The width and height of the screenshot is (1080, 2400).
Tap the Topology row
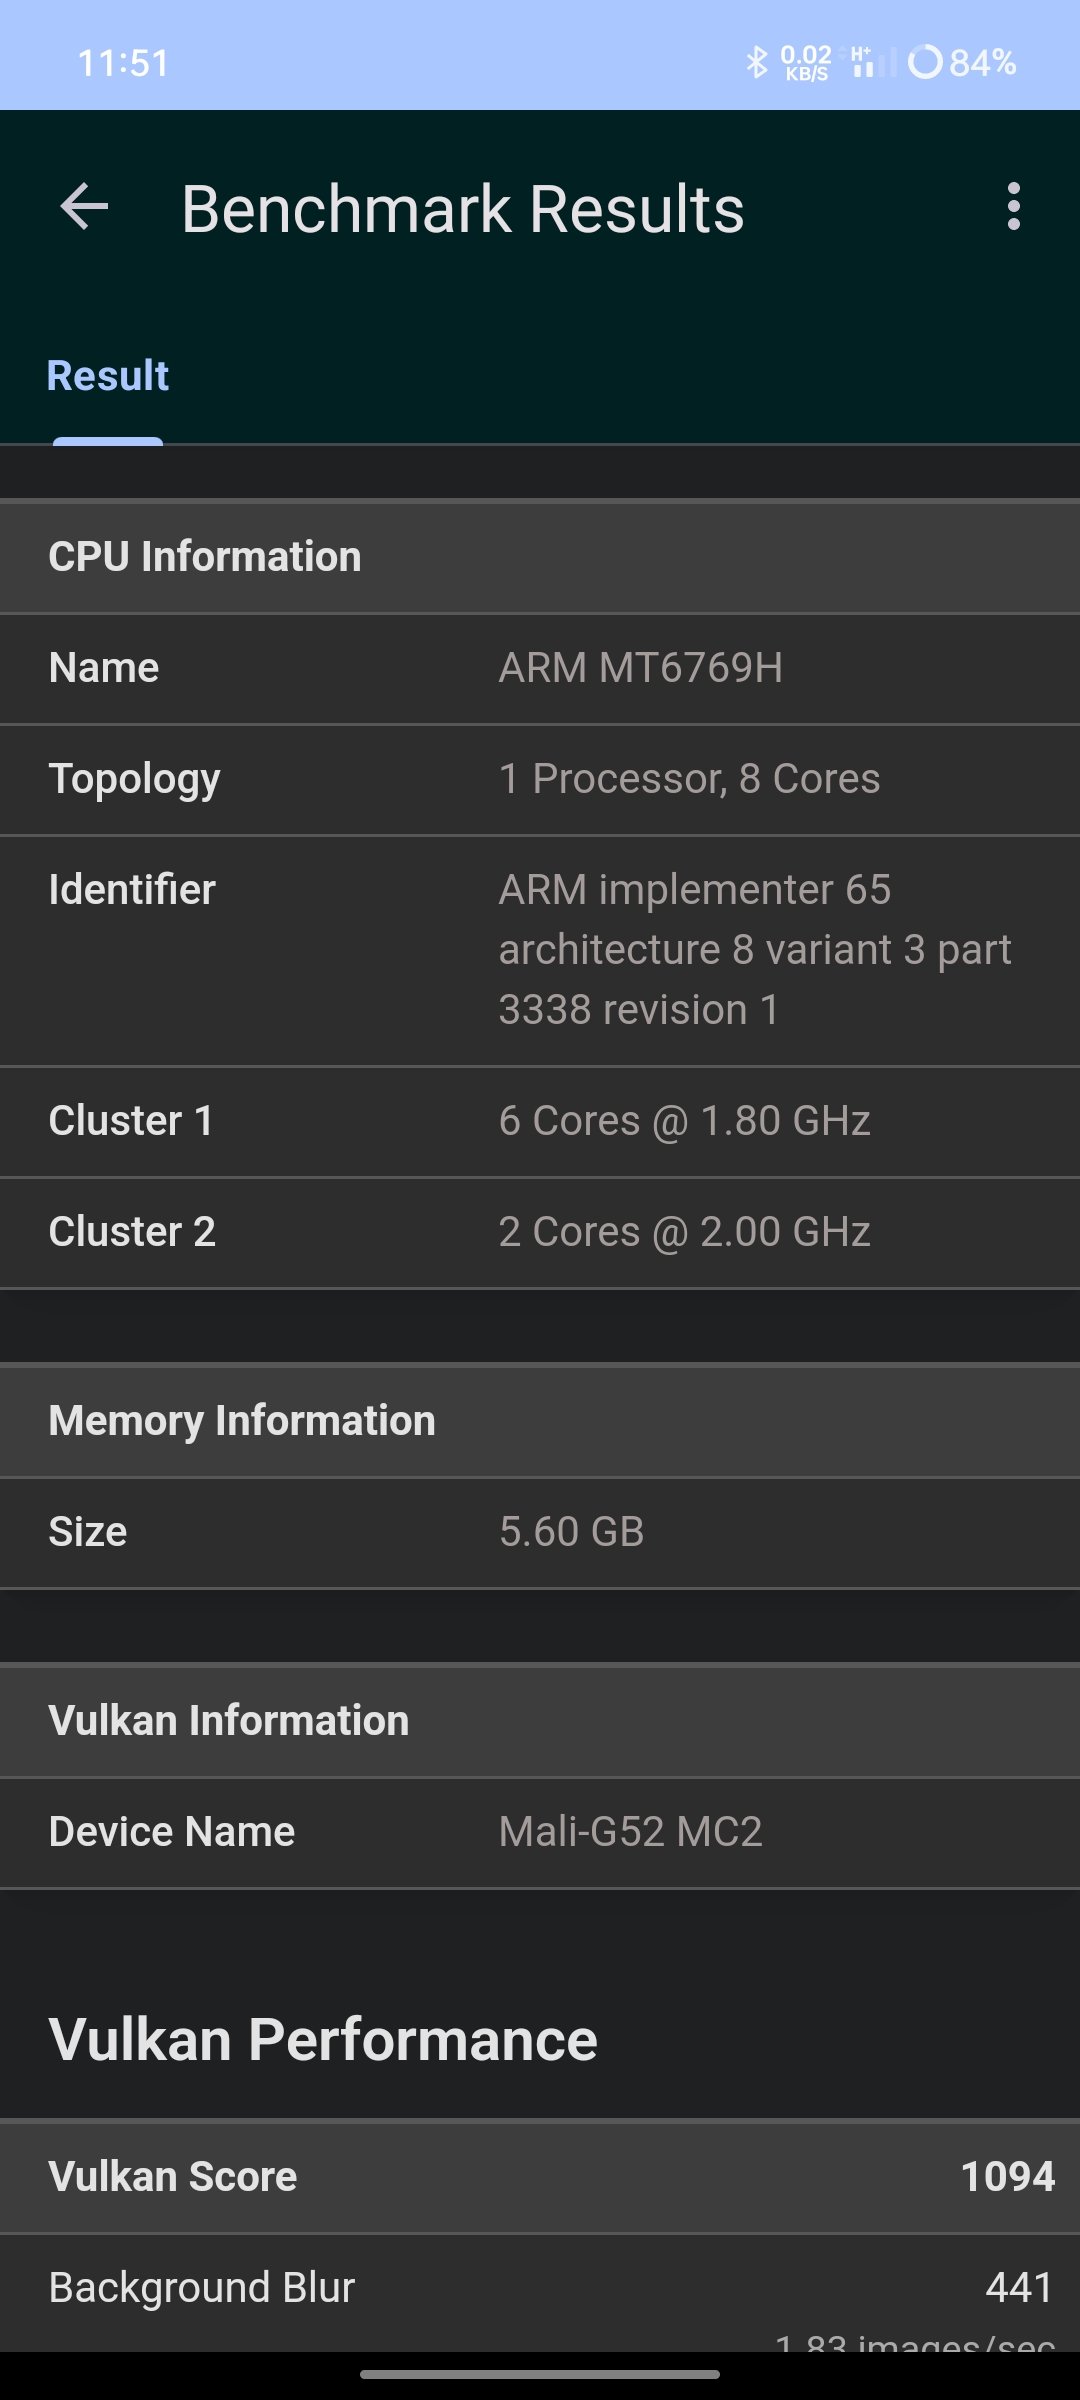point(540,780)
